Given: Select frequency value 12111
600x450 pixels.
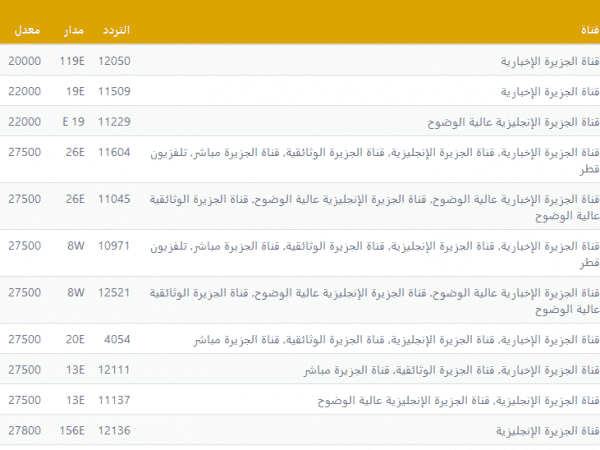Looking at the screenshot, I should click(x=114, y=370).
